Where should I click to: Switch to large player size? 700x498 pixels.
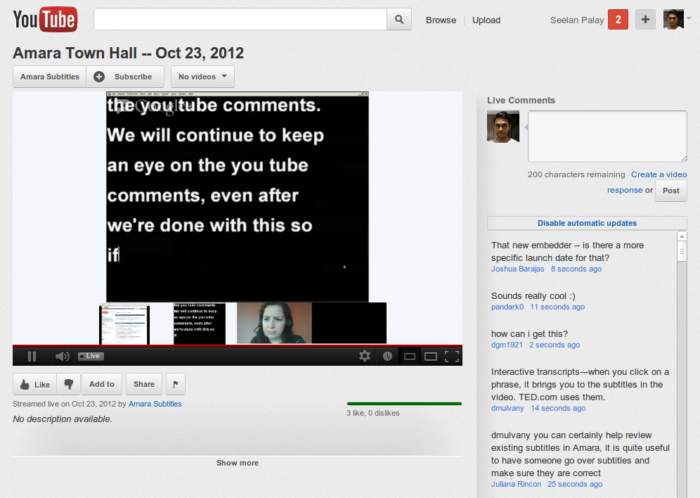tap(430, 356)
